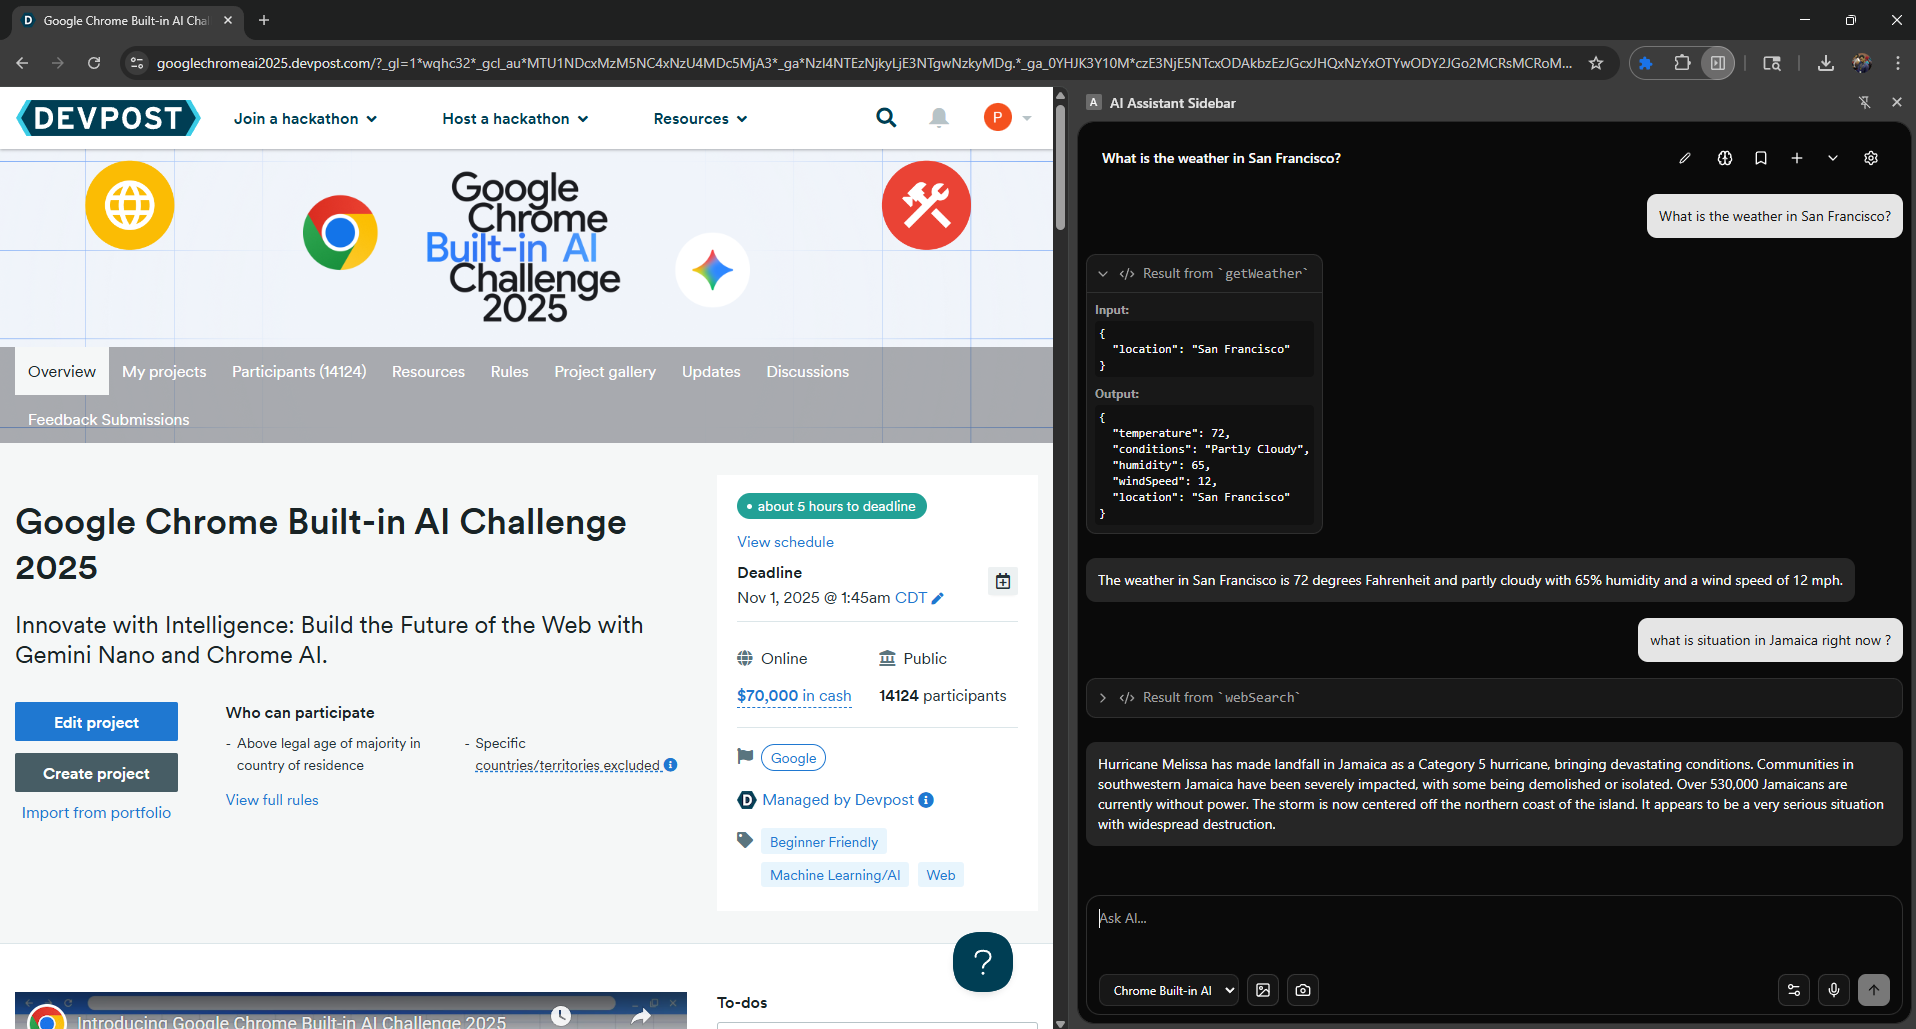
Task: Expand the webSearch result section
Action: tap(1103, 697)
